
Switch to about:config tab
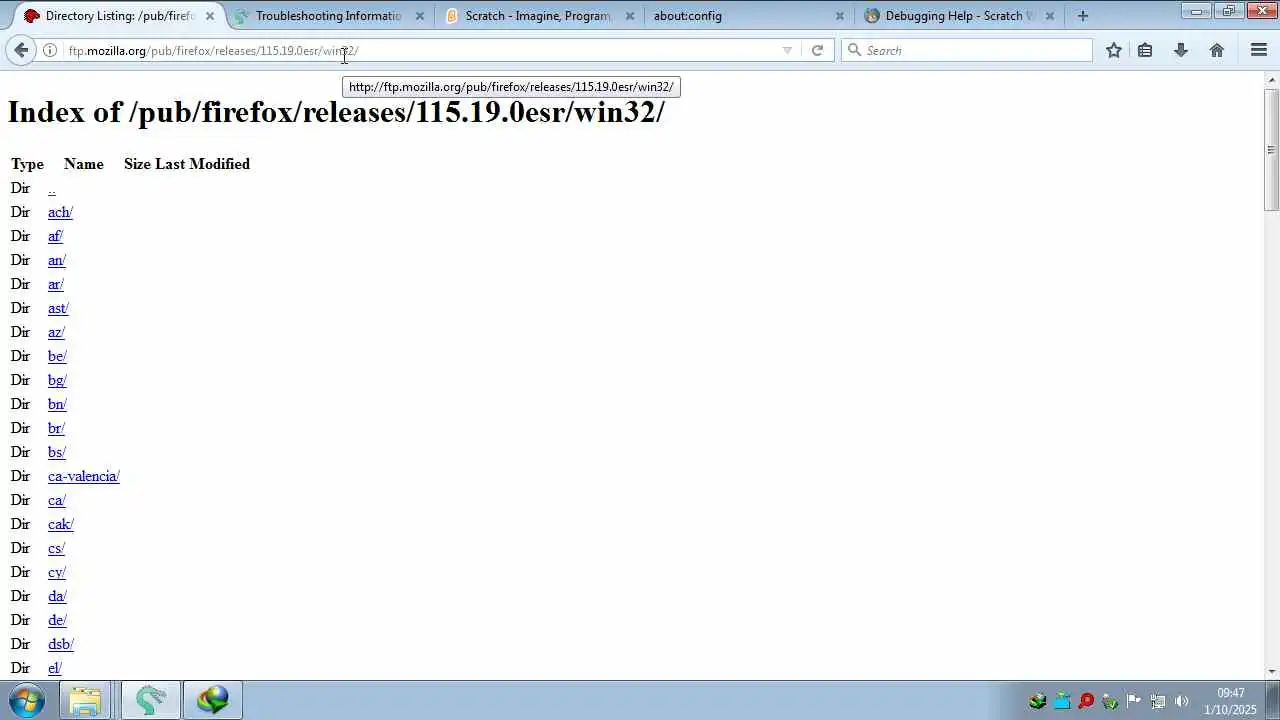tap(748, 16)
